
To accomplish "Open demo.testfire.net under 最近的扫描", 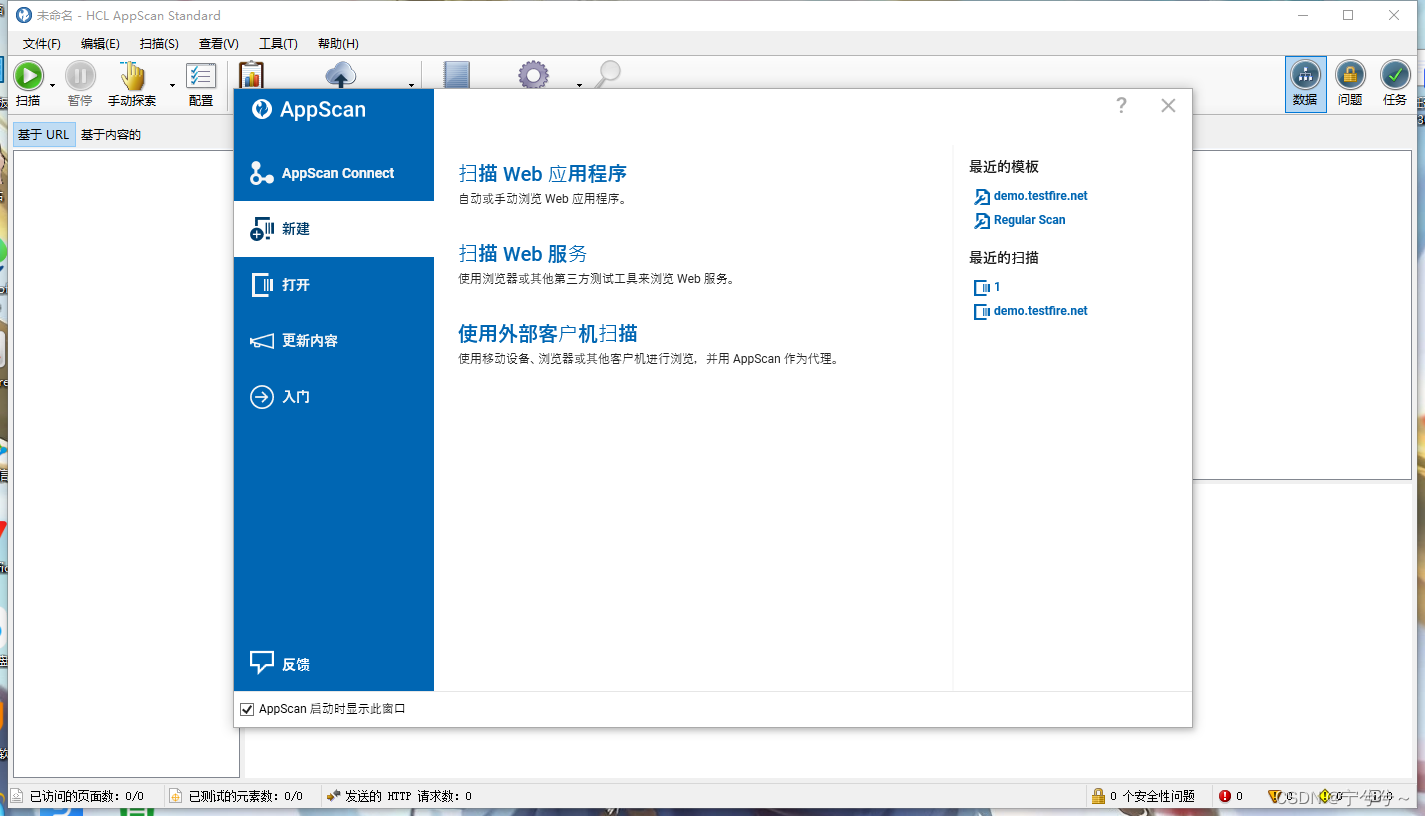I will 1031,311.
